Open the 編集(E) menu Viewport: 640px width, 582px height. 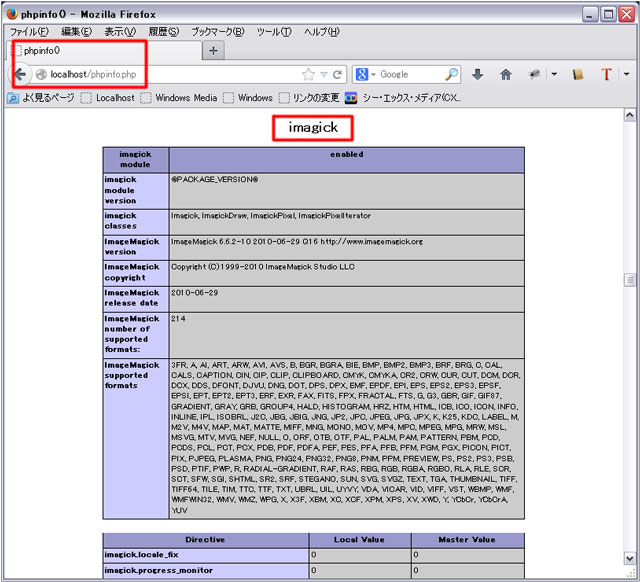76,32
